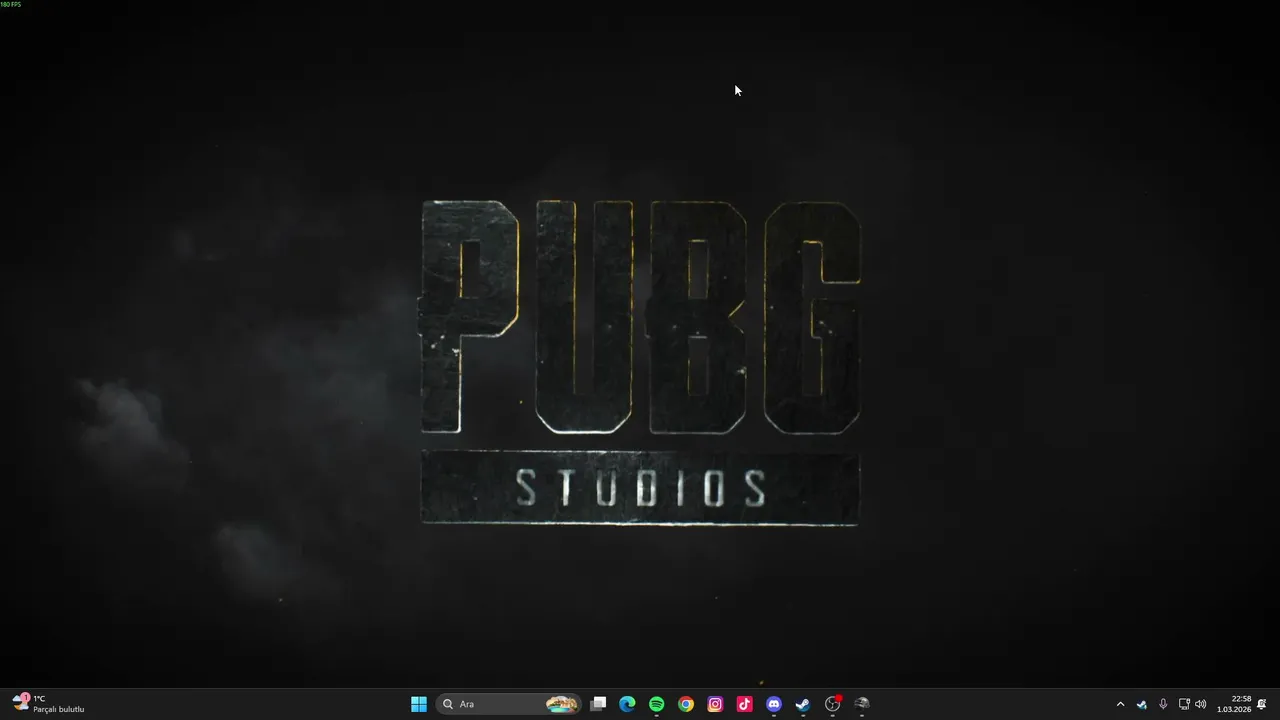This screenshot has height=720, width=1280.
Task: Open Discord from taskbar
Action: point(774,704)
